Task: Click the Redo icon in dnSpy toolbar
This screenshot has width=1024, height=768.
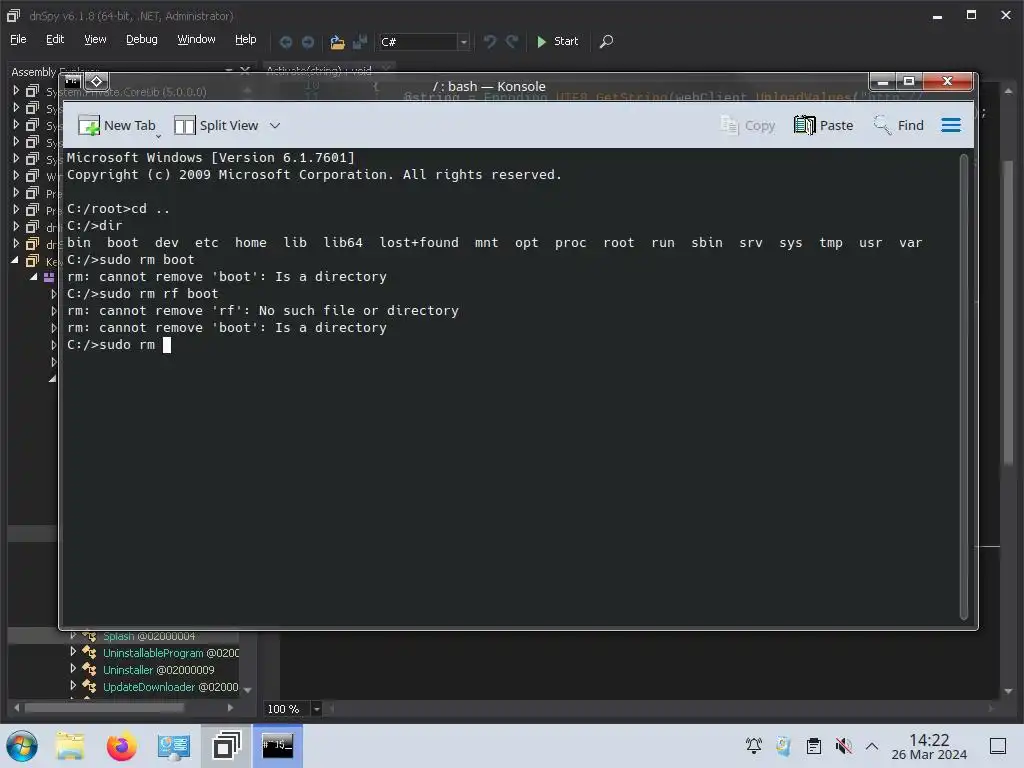Action: [512, 42]
